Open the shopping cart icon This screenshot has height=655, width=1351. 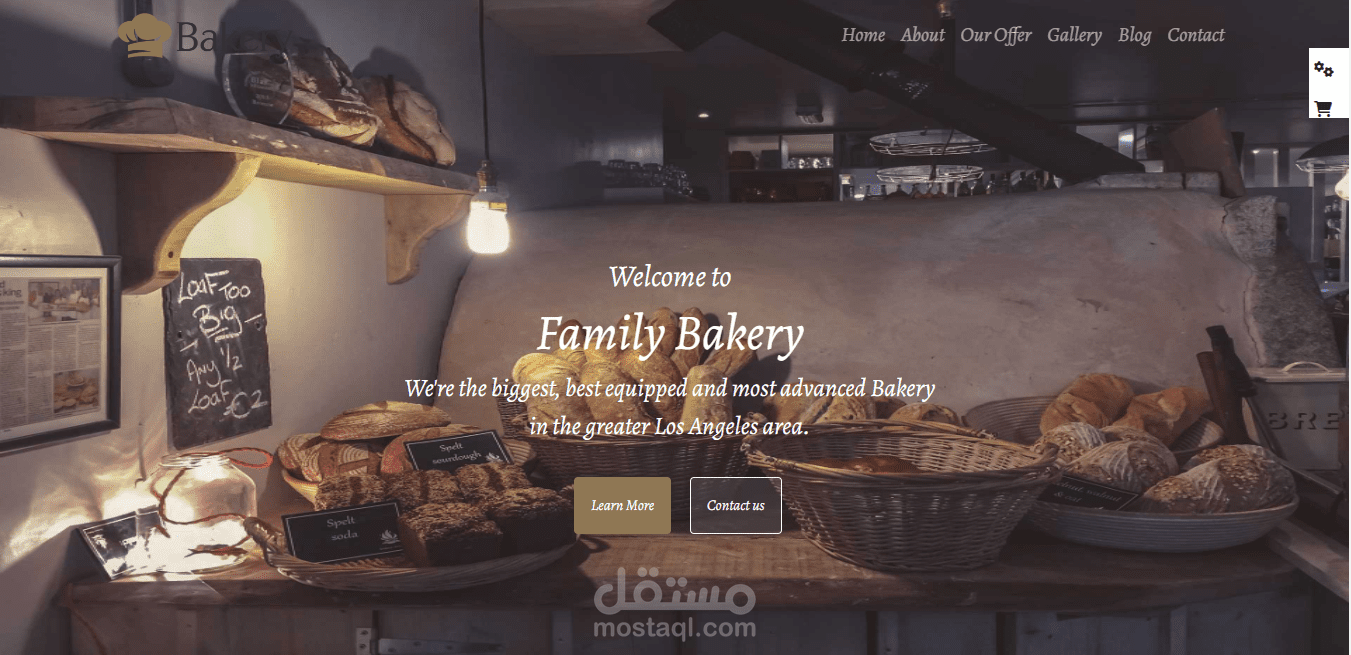[1323, 108]
